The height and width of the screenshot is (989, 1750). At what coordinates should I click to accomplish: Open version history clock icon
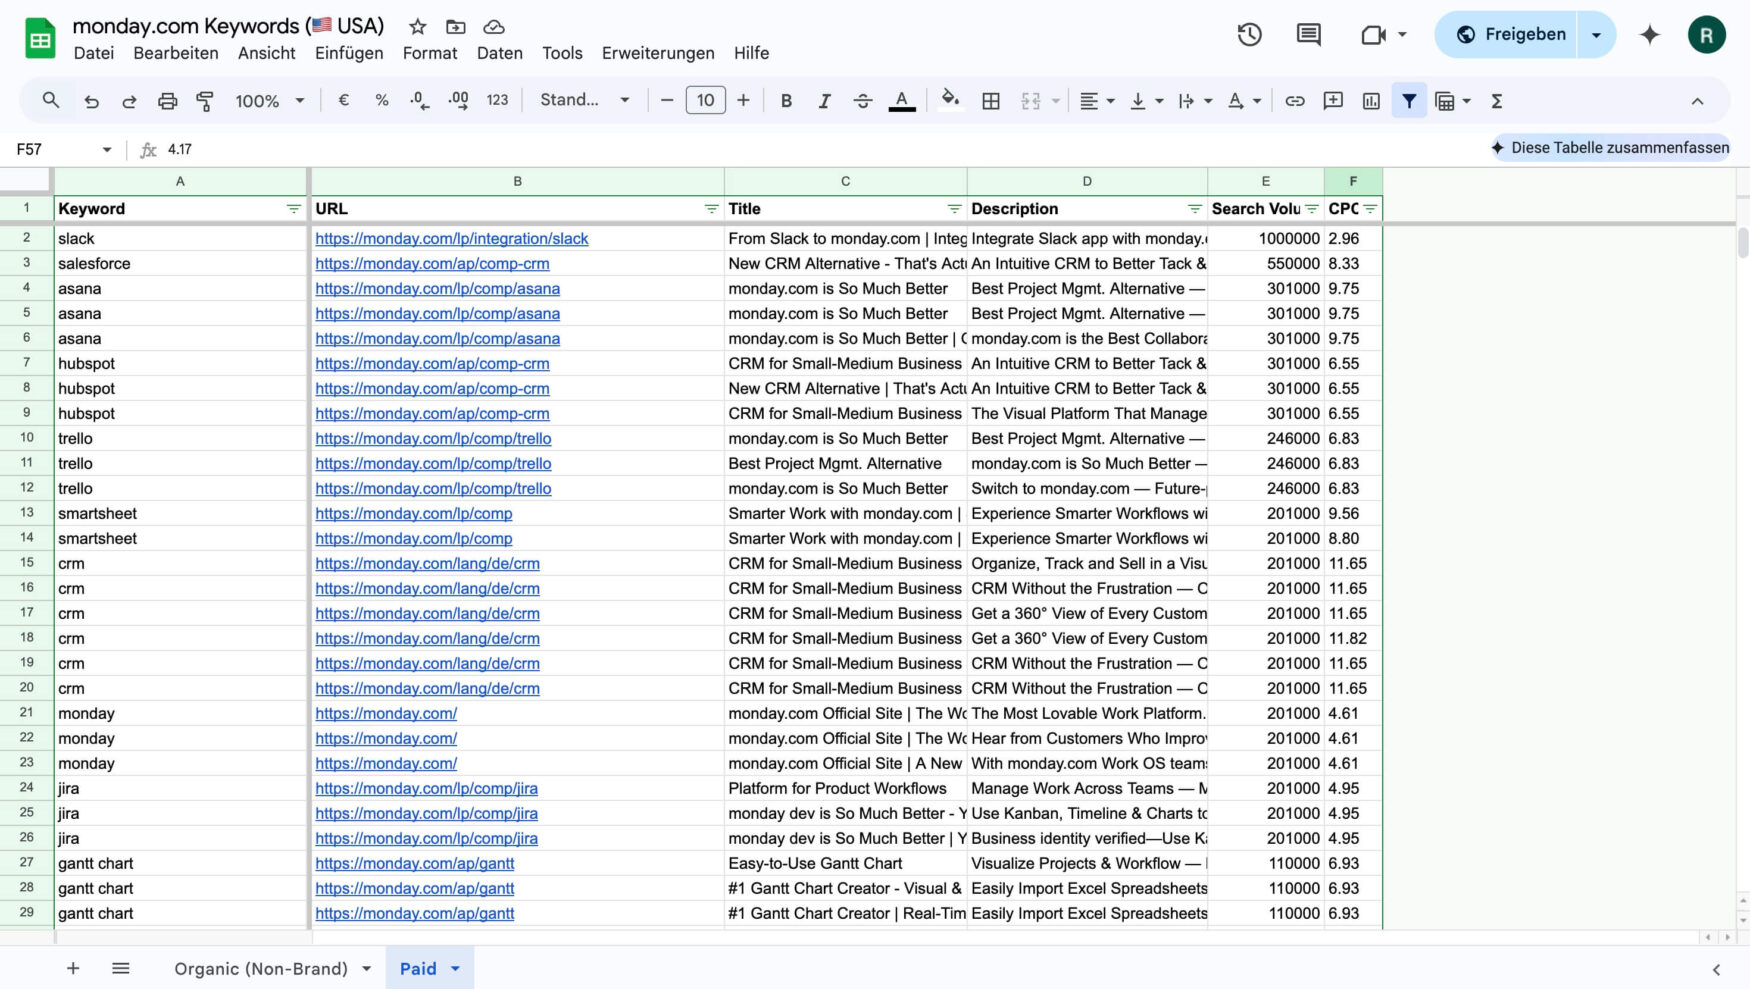pyautogui.click(x=1249, y=35)
